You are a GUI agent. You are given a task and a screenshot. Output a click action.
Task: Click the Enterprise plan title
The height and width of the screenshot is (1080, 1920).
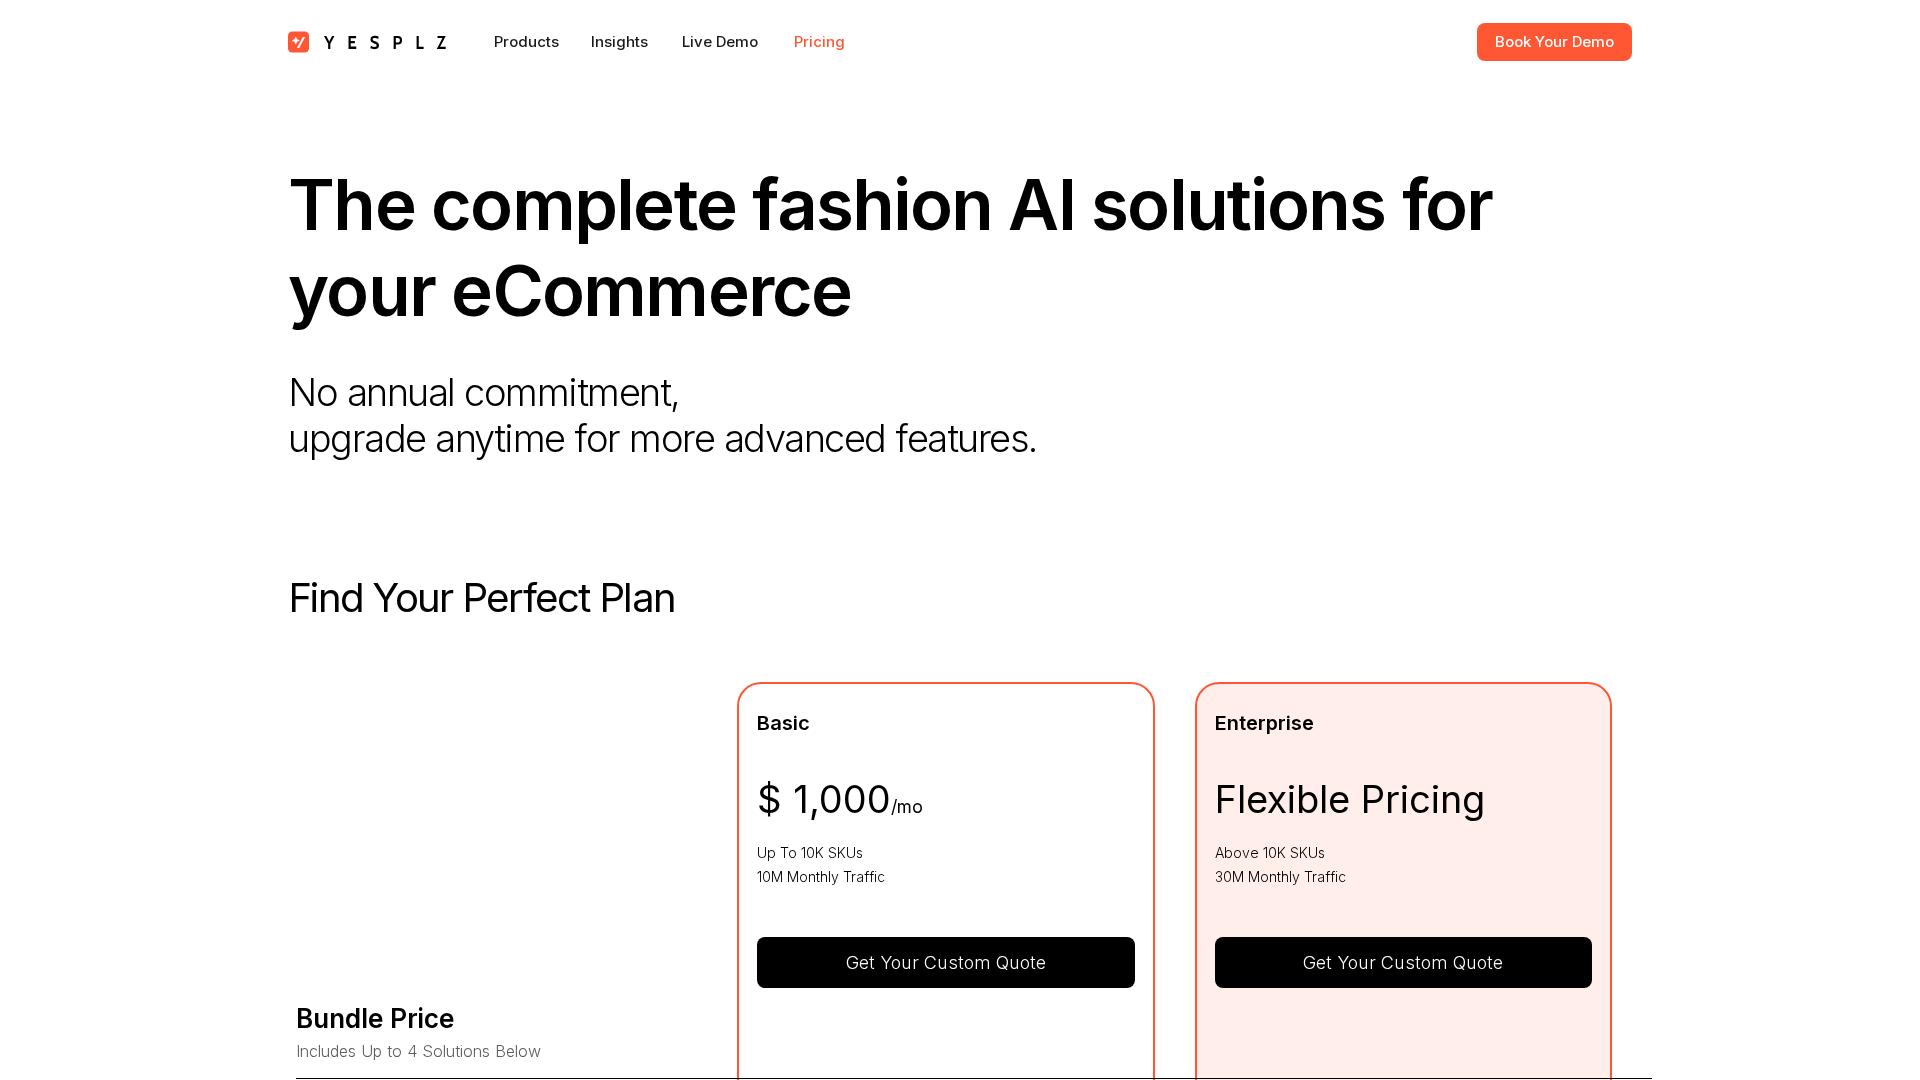[x=1264, y=723]
